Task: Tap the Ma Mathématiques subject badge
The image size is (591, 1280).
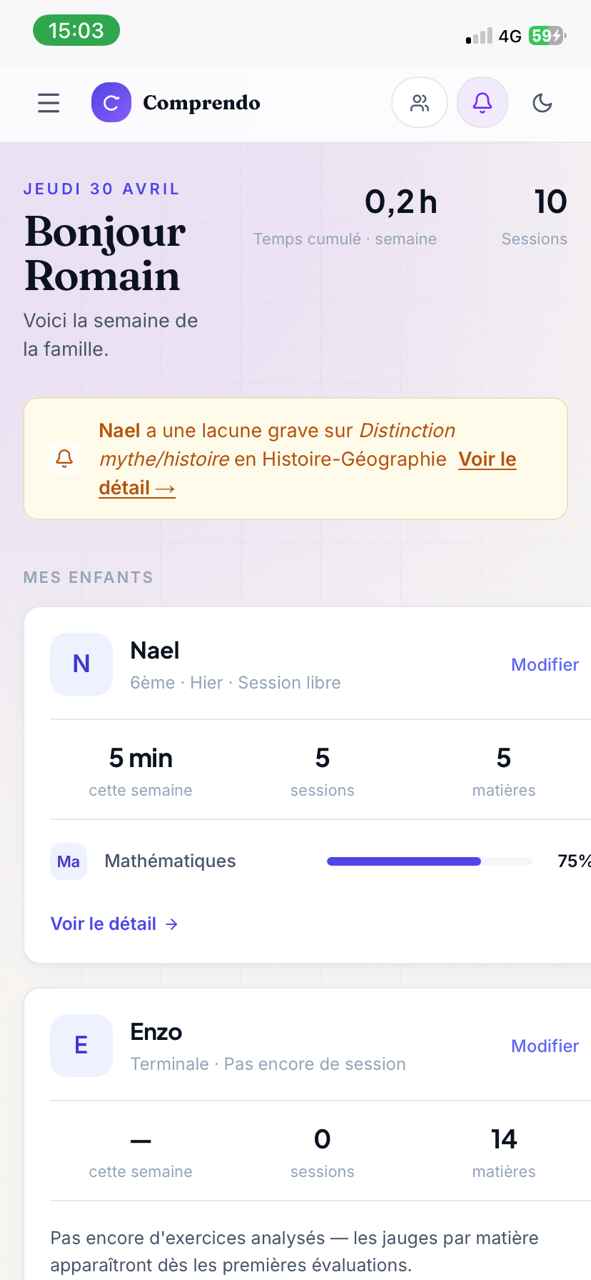Action: 69,861
